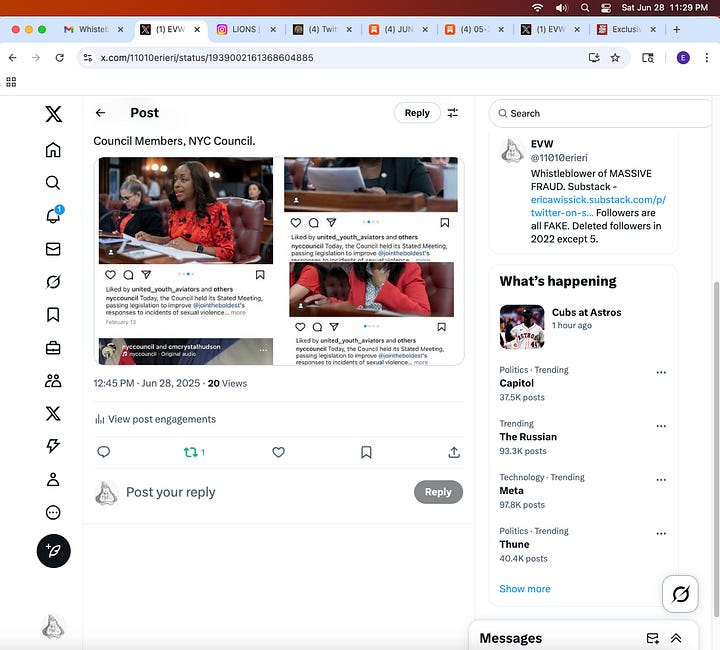Click Show more trends link

click(525, 588)
